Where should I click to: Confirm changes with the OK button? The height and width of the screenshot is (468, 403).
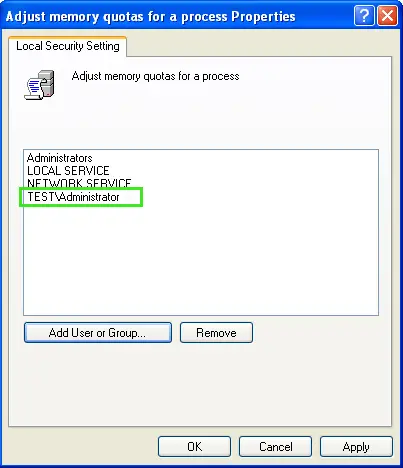(194, 447)
